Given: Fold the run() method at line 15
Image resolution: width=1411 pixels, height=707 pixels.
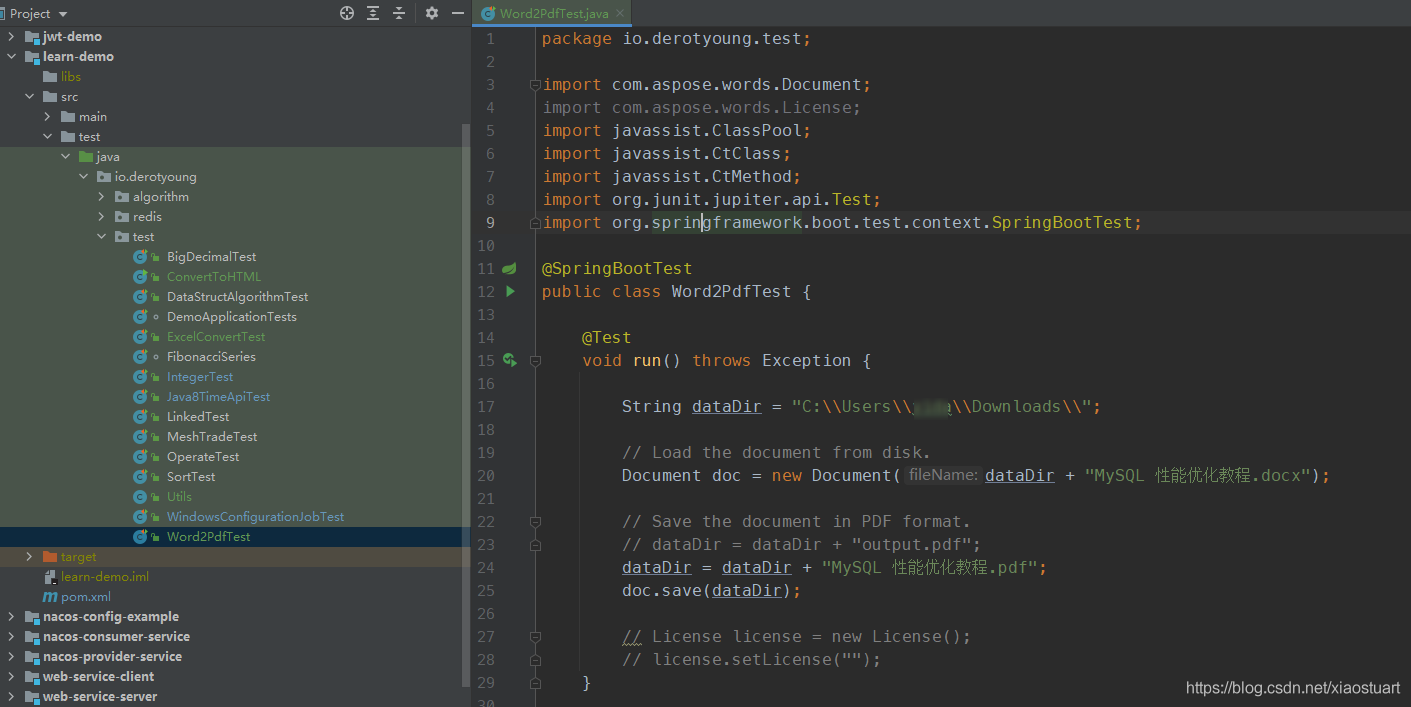Looking at the screenshot, I should tap(535, 361).
